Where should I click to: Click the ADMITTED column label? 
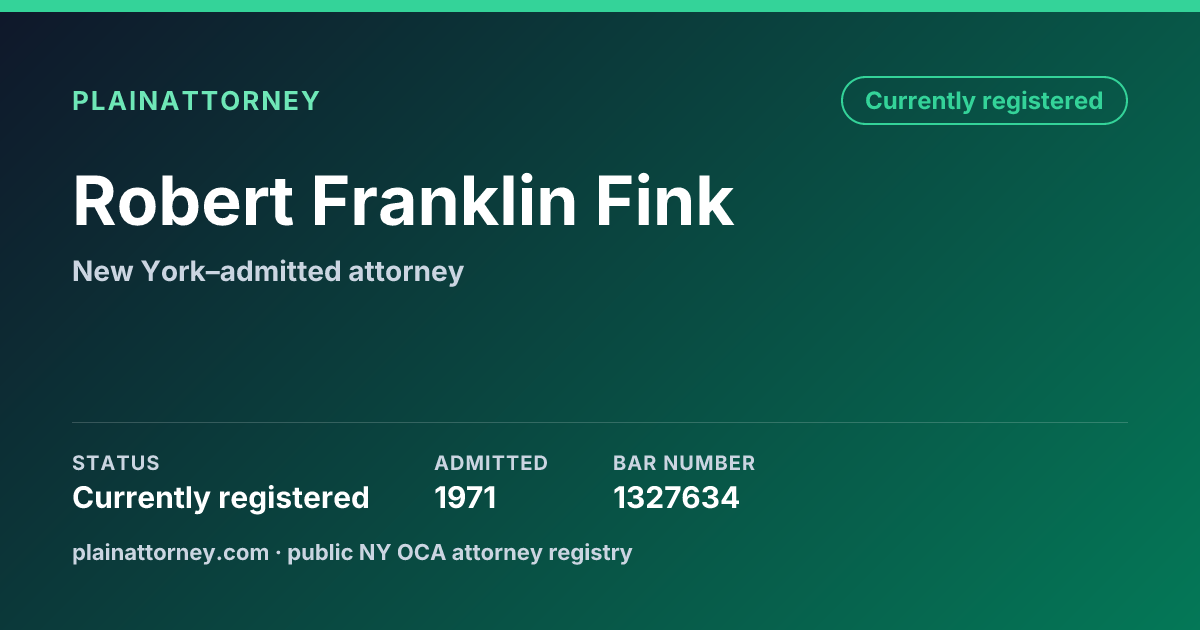point(491,463)
